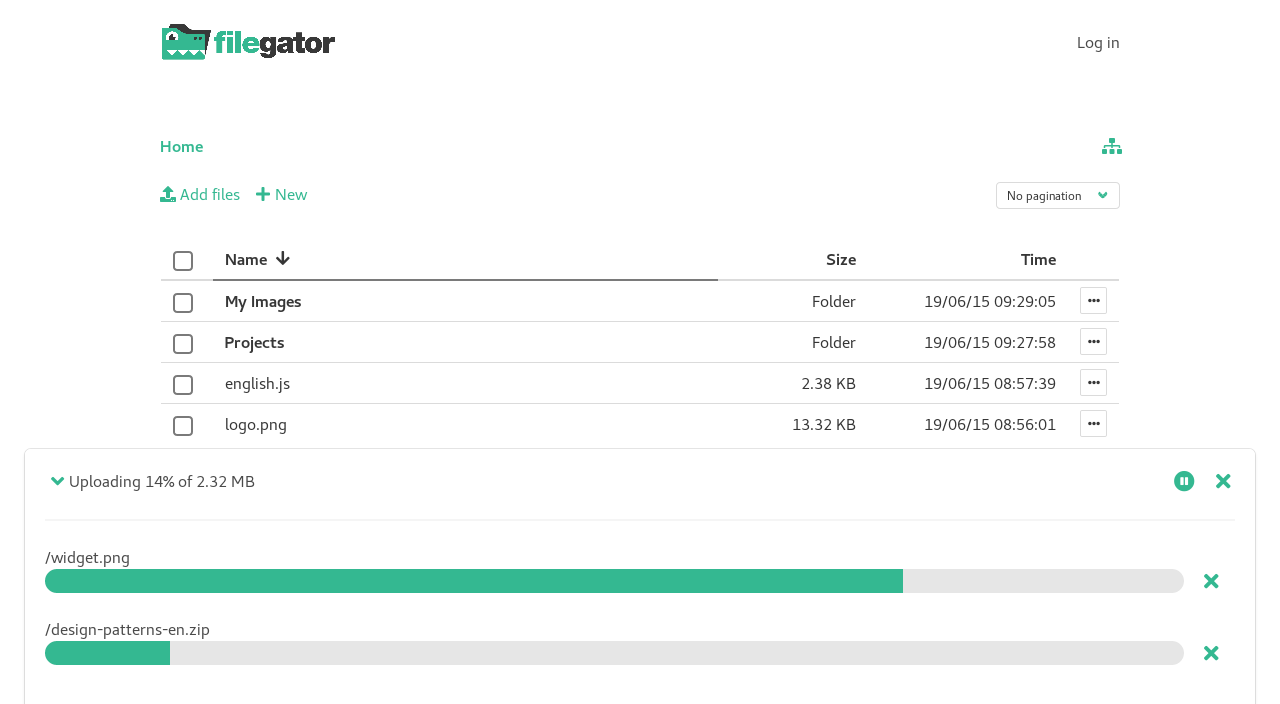1280x704 pixels.
Task: Pause the current upload
Action: coord(1183,481)
